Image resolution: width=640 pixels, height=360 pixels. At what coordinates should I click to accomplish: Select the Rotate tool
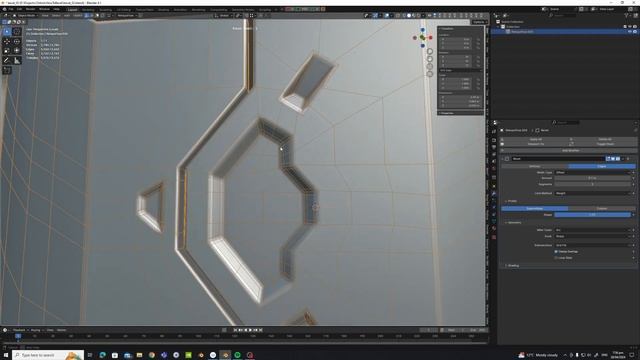click(x=17, y=42)
